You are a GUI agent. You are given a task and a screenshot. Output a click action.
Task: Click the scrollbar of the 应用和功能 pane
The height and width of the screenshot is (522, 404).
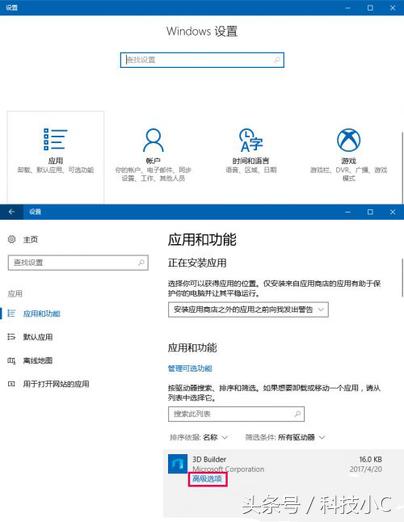click(x=402, y=277)
